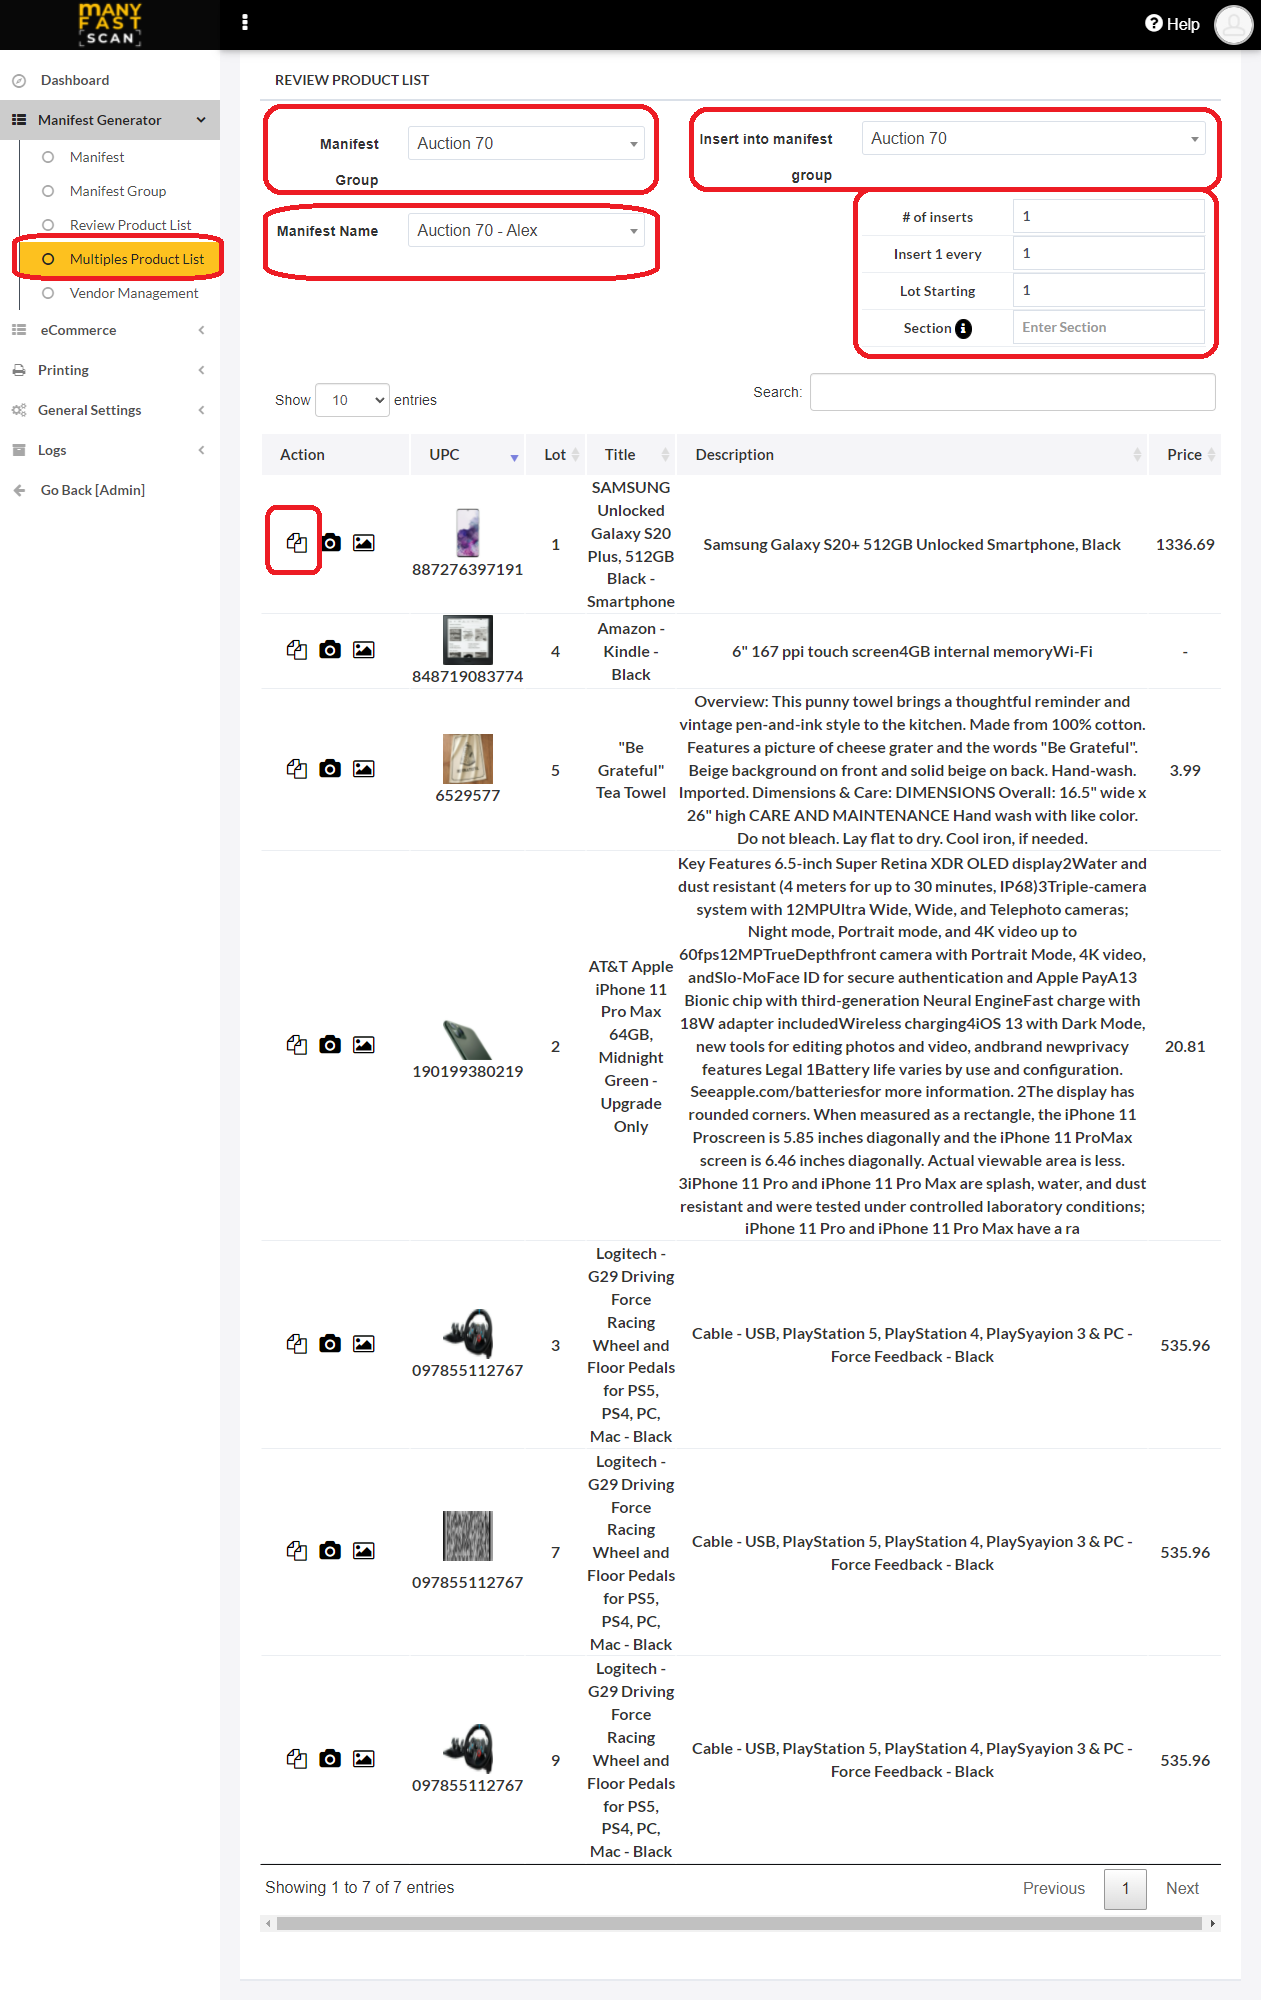Click the user avatar icon
Image resolution: width=1261 pixels, height=2000 pixels.
(1233, 24)
